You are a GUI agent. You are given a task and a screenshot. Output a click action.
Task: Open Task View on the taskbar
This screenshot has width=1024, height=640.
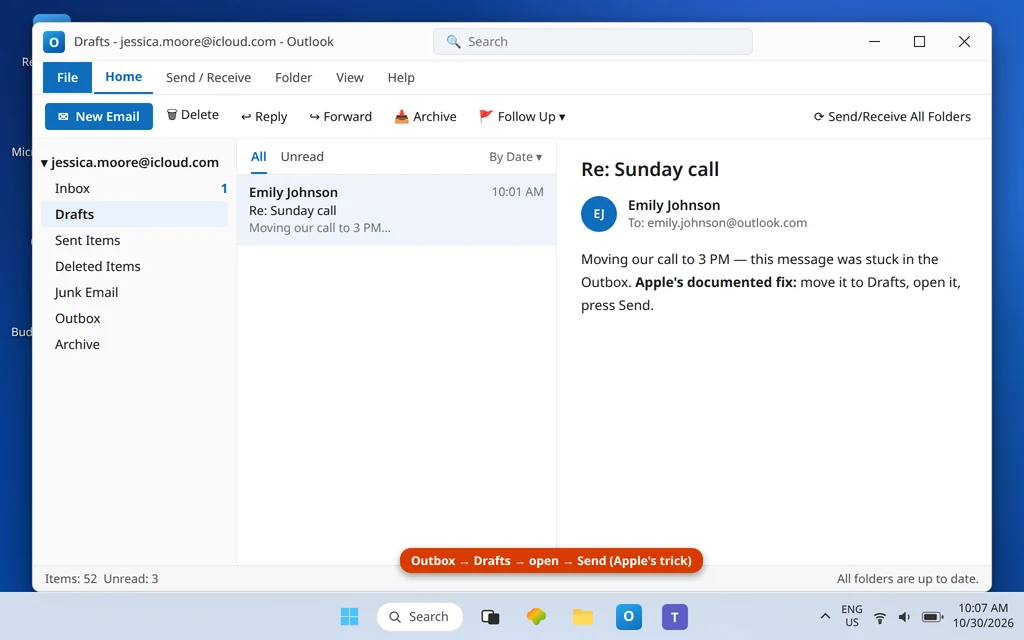[x=490, y=616]
